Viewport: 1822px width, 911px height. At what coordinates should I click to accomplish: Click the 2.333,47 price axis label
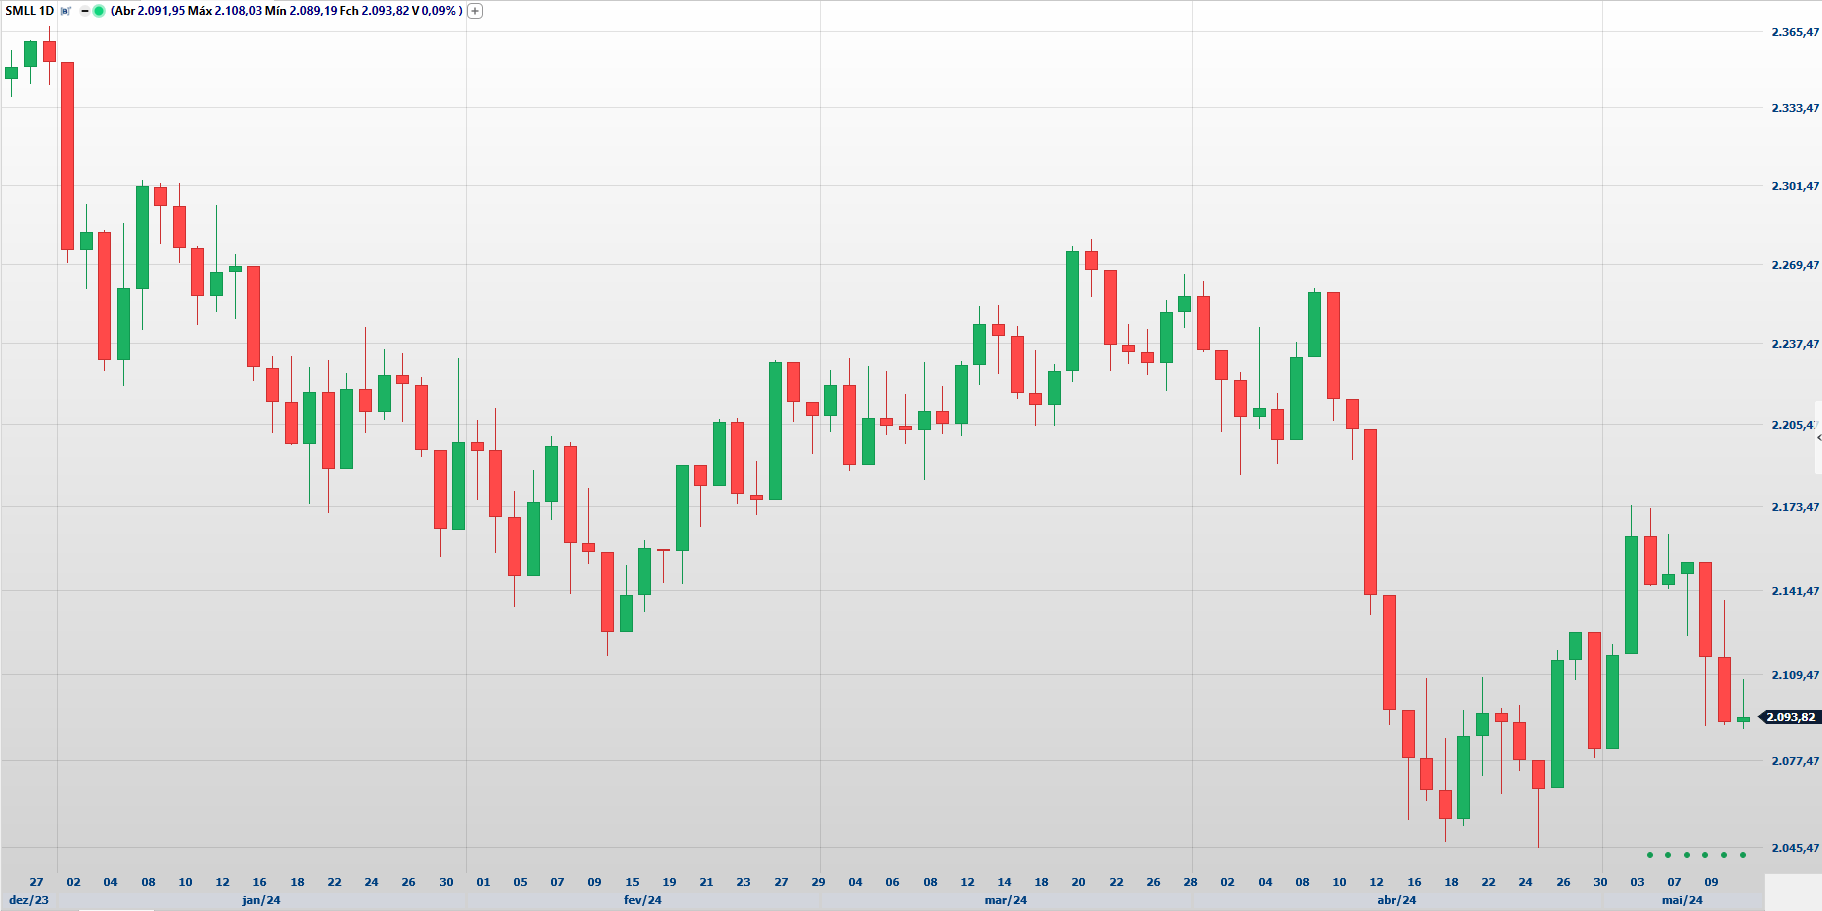point(1795,108)
